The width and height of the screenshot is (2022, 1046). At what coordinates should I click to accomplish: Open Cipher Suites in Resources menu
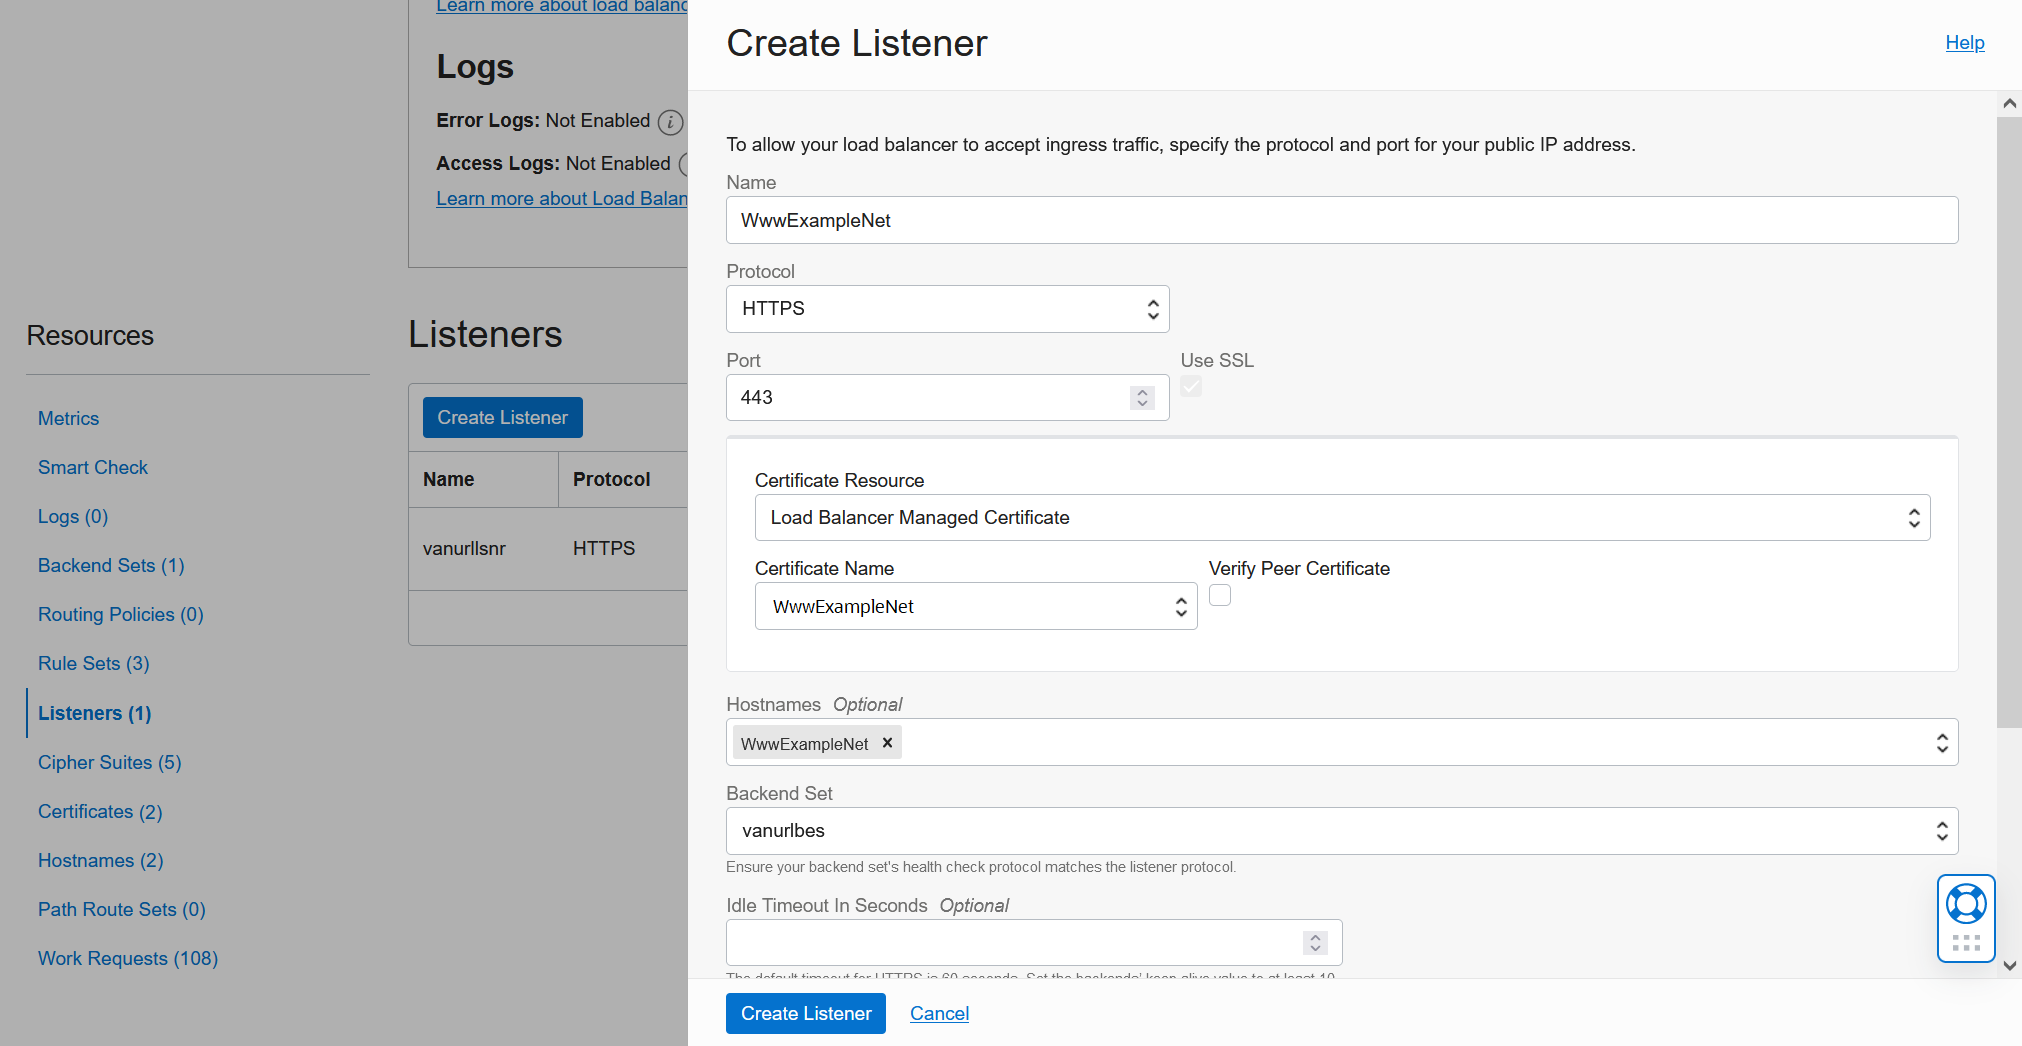[x=109, y=763]
